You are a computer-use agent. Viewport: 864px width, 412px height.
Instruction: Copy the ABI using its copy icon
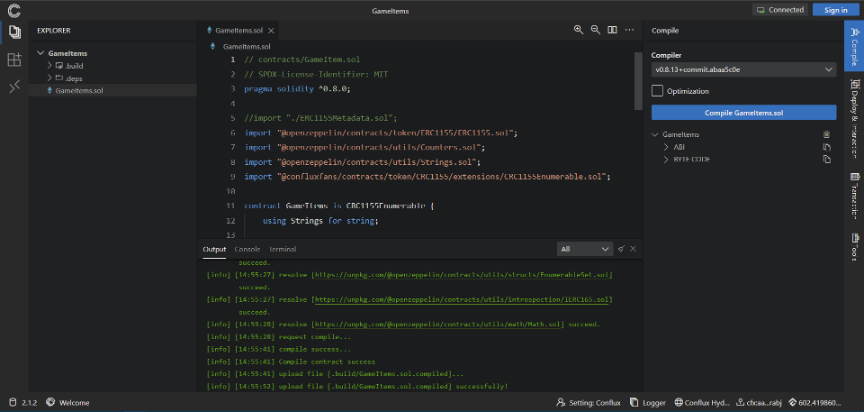click(826, 147)
